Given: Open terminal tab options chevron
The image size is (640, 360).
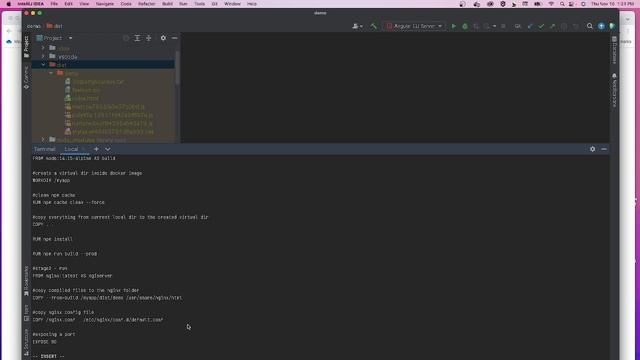Looking at the screenshot, I should (x=107, y=149).
